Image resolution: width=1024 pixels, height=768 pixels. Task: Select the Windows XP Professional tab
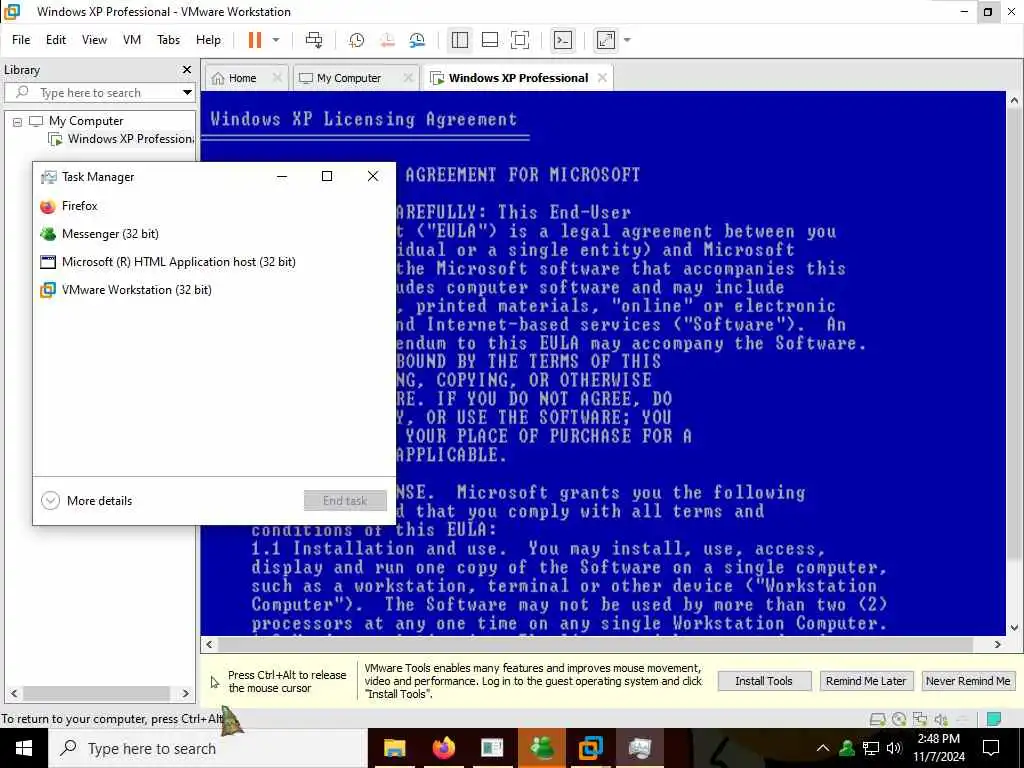pos(519,78)
